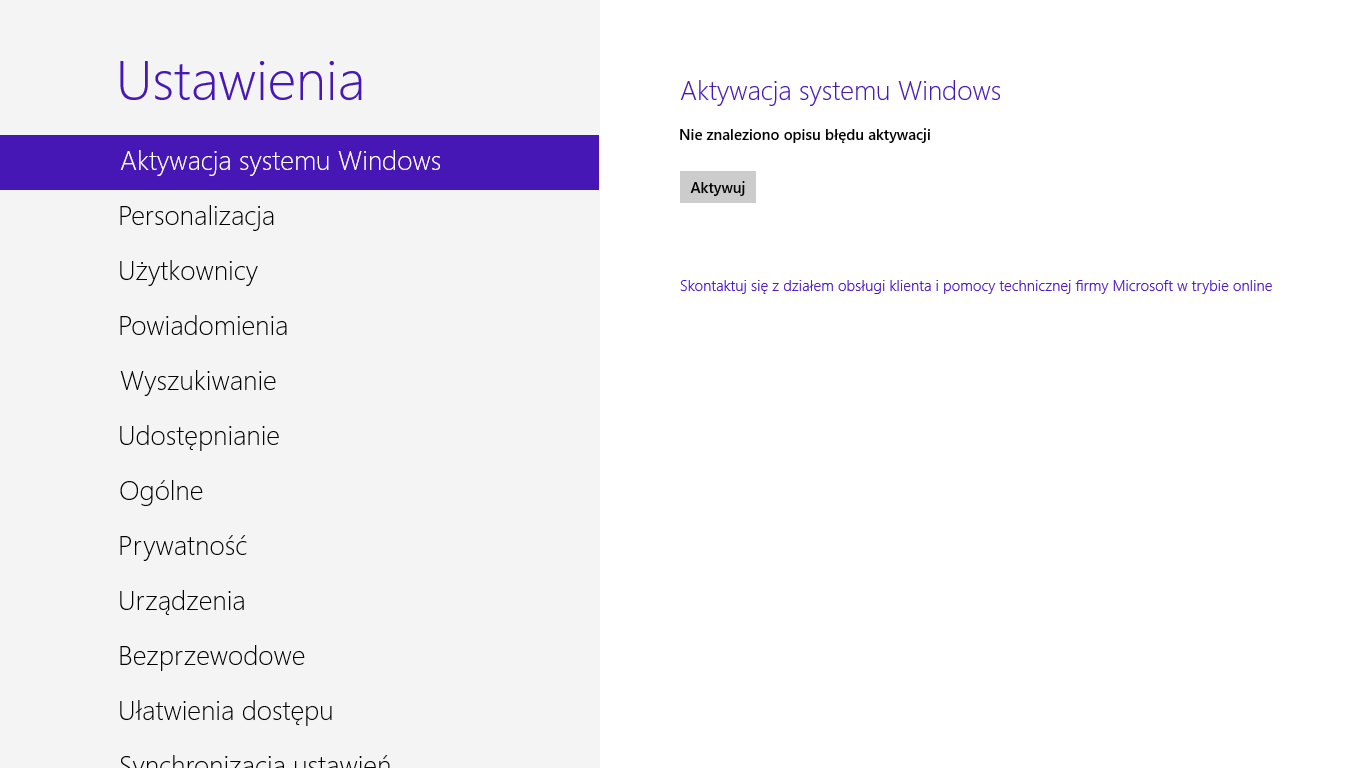Open Synchronizacja ustawień category

[299, 755]
